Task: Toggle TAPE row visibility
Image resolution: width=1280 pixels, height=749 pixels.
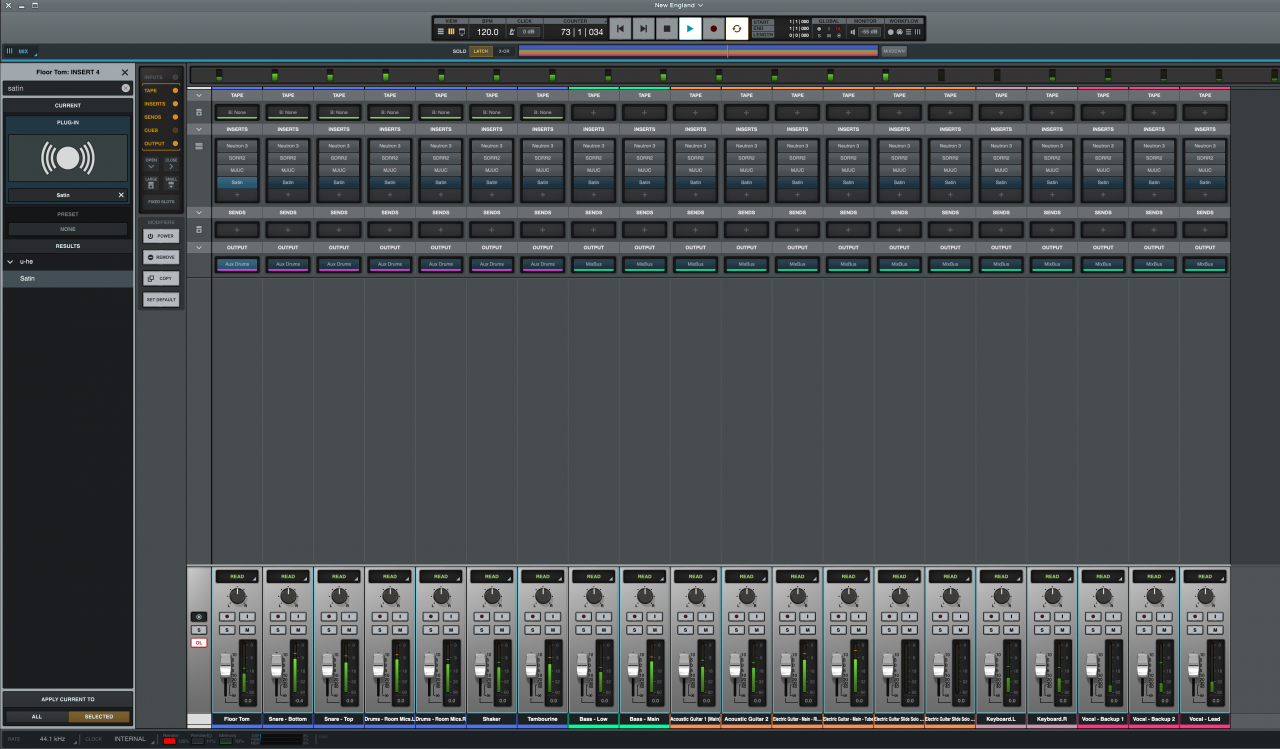Action: click(x=161, y=91)
